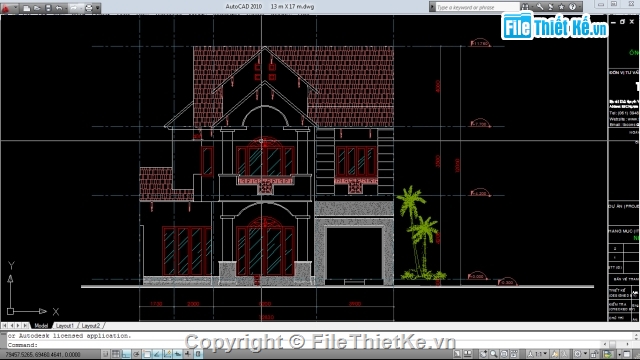Viewport: 640px width, 360px height.
Task: Switch to the Layout2 tab
Action: point(91,326)
